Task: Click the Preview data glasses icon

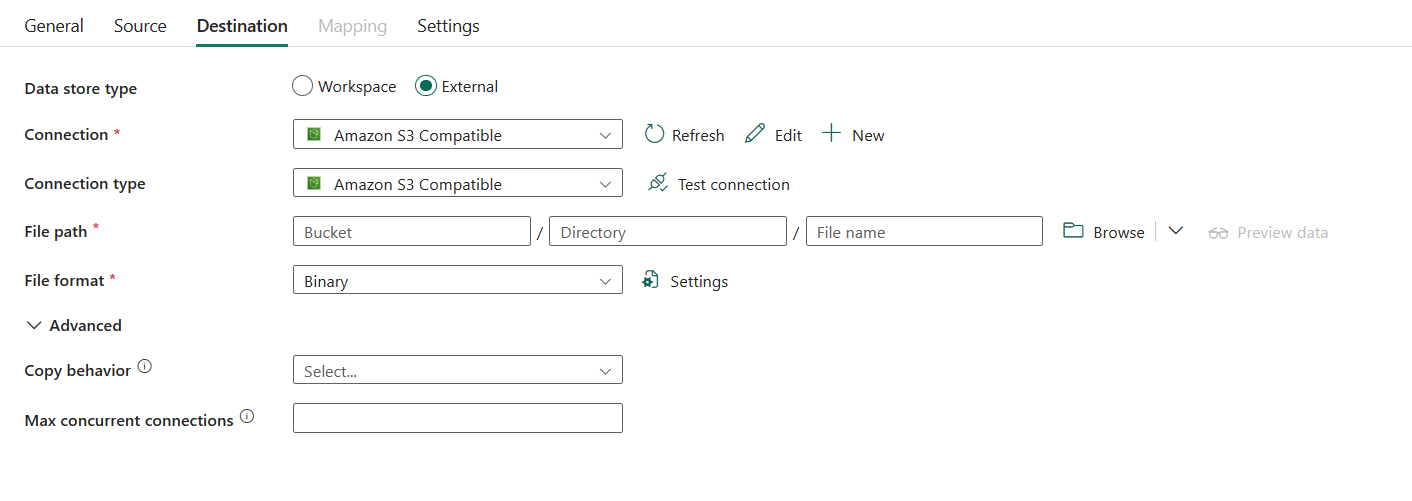Action: tap(1218, 232)
